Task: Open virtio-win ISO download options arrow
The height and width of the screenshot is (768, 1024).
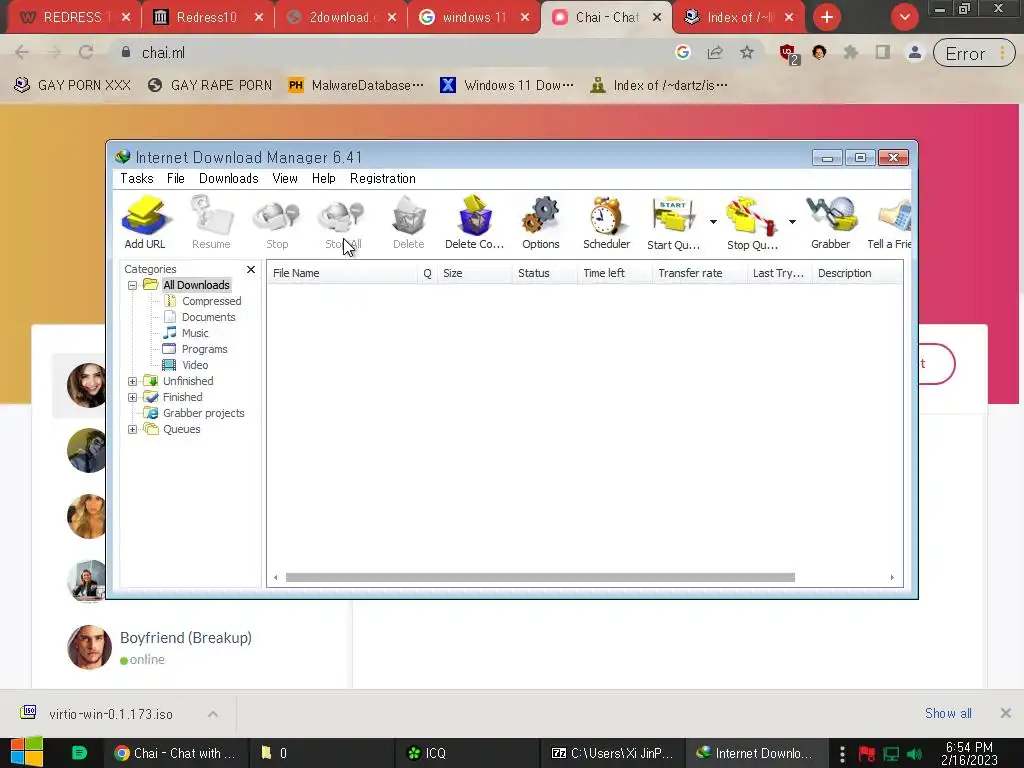Action: pyautogui.click(x=213, y=714)
